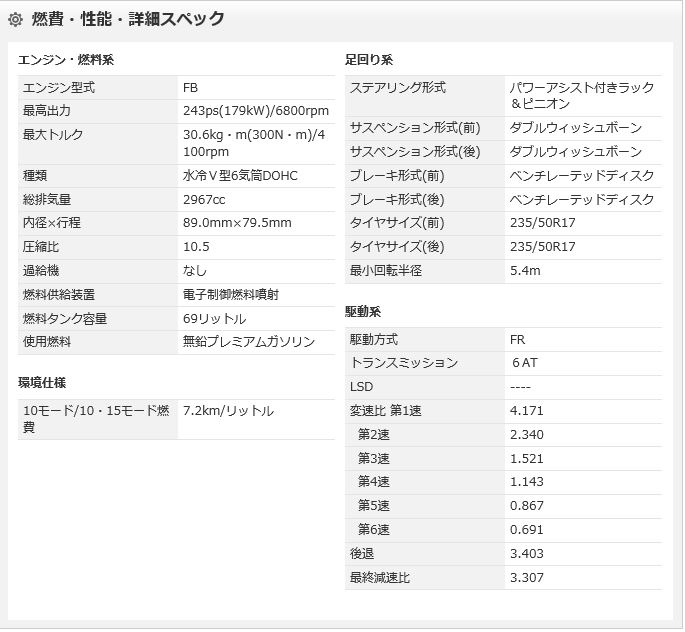
Task: Select the 30.6kg・m(300N・m) torque value
Action: (254, 143)
